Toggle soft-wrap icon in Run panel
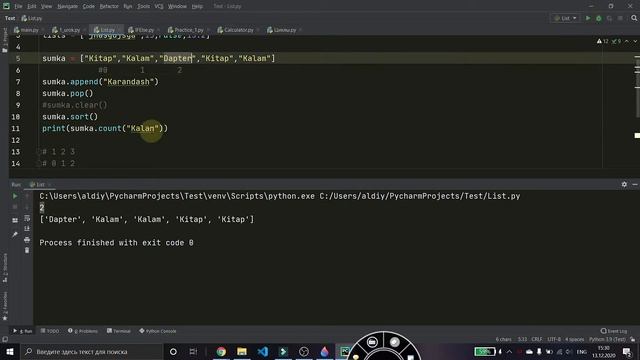The width and height of the screenshot is (640, 360). 27,218
